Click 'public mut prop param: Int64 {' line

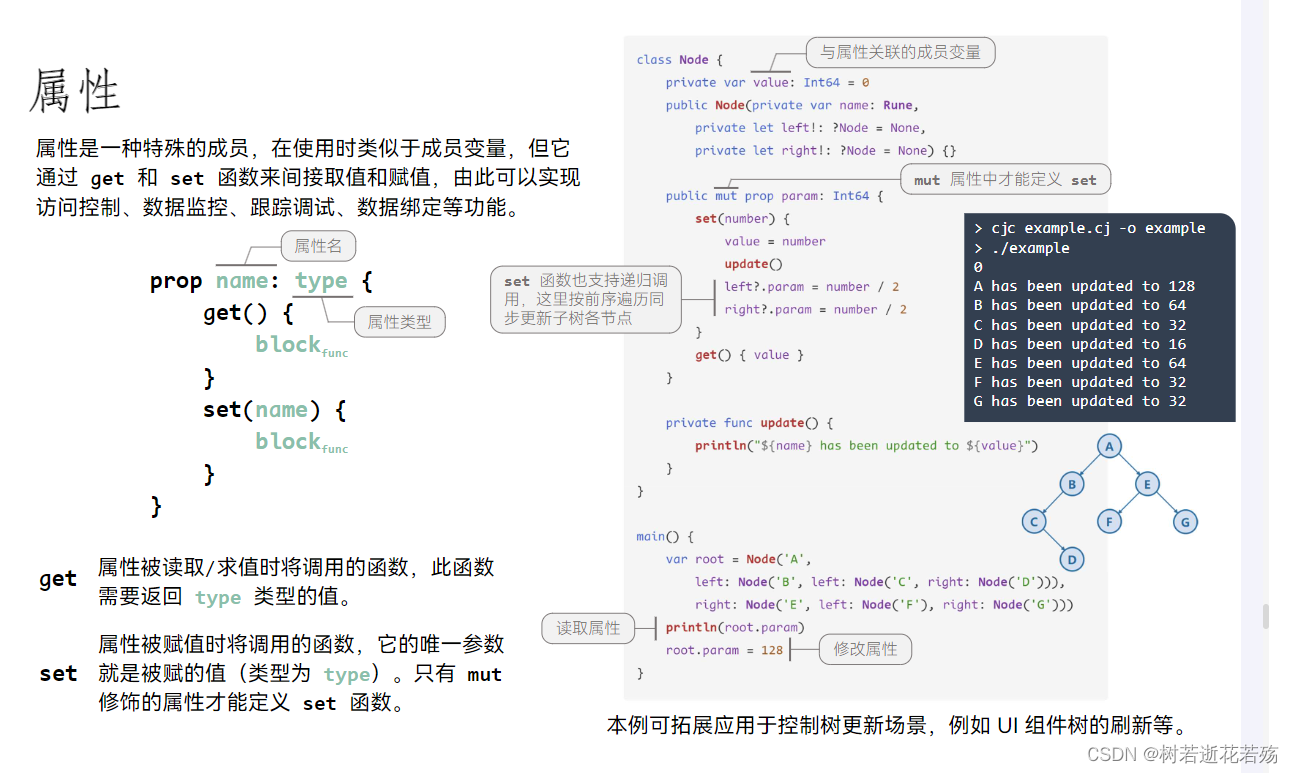pyautogui.click(x=775, y=196)
